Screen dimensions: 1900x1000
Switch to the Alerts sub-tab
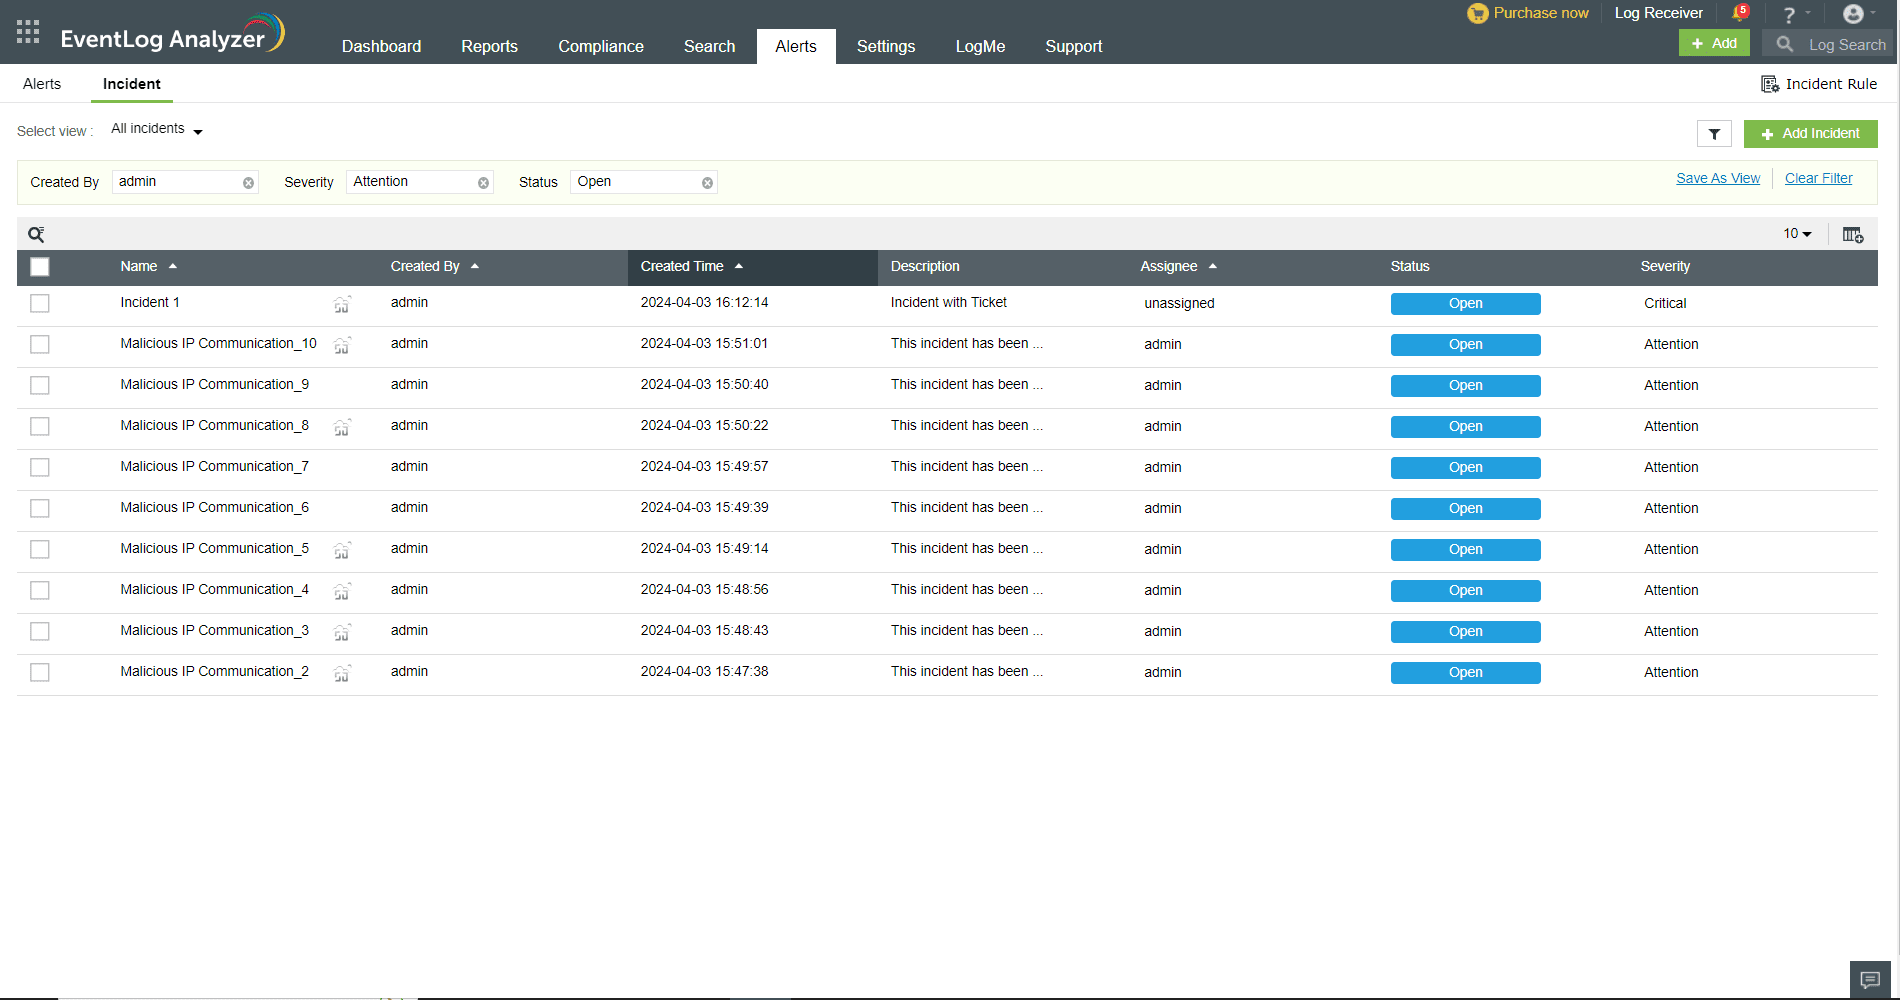[x=42, y=84]
